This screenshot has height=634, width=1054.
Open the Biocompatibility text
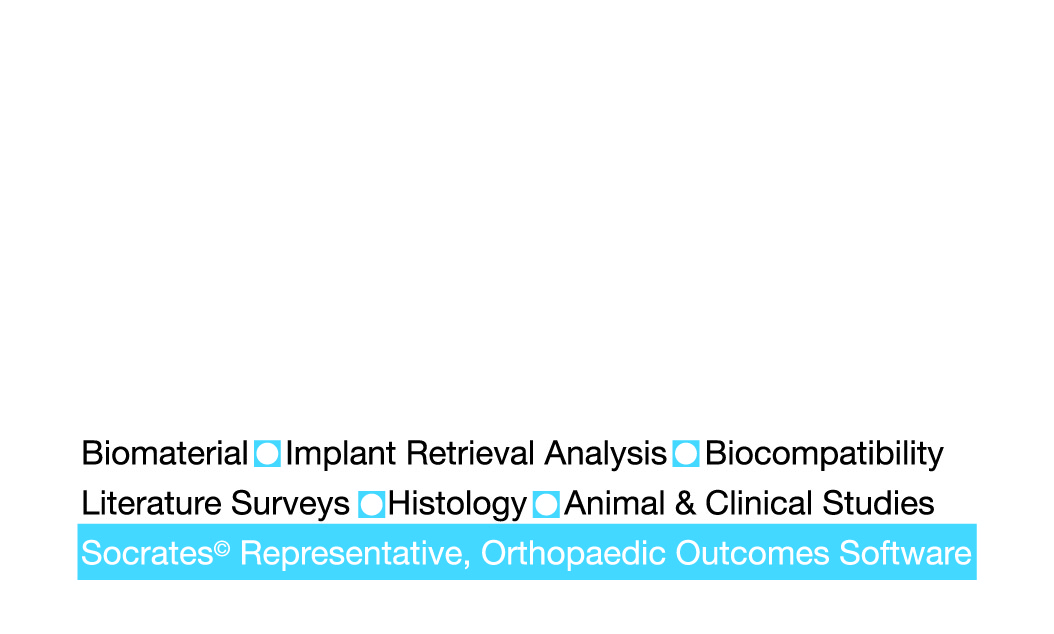pos(824,455)
